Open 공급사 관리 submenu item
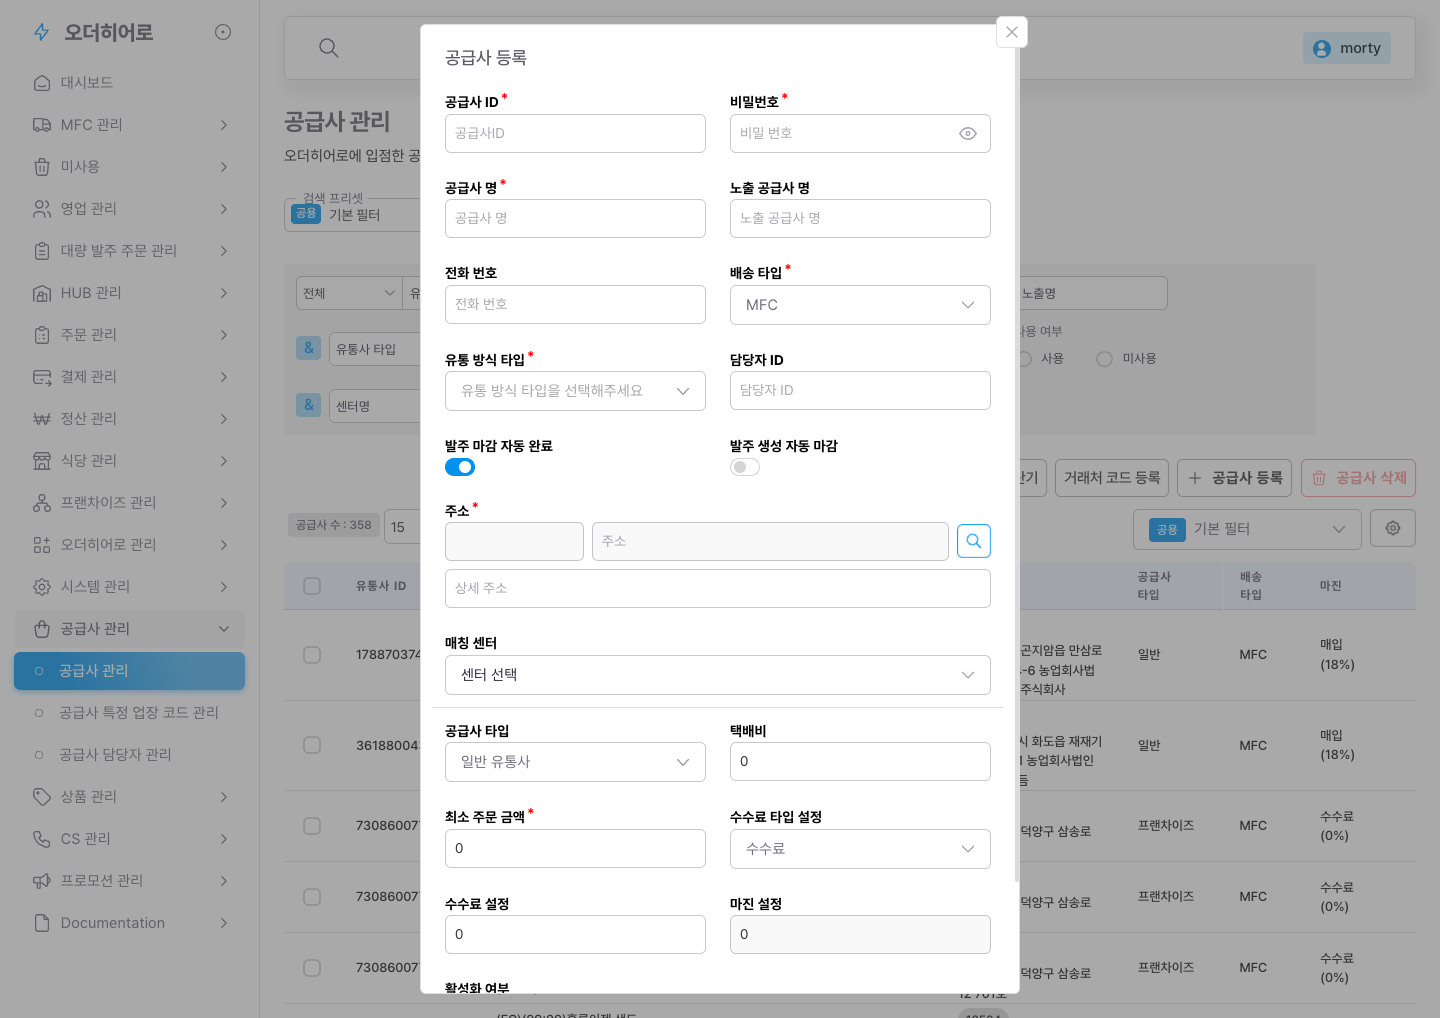The height and width of the screenshot is (1018, 1440). point(129,671)
